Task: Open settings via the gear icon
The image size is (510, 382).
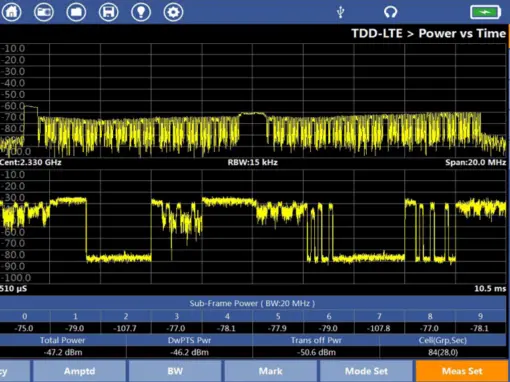Action: [173, 12]
